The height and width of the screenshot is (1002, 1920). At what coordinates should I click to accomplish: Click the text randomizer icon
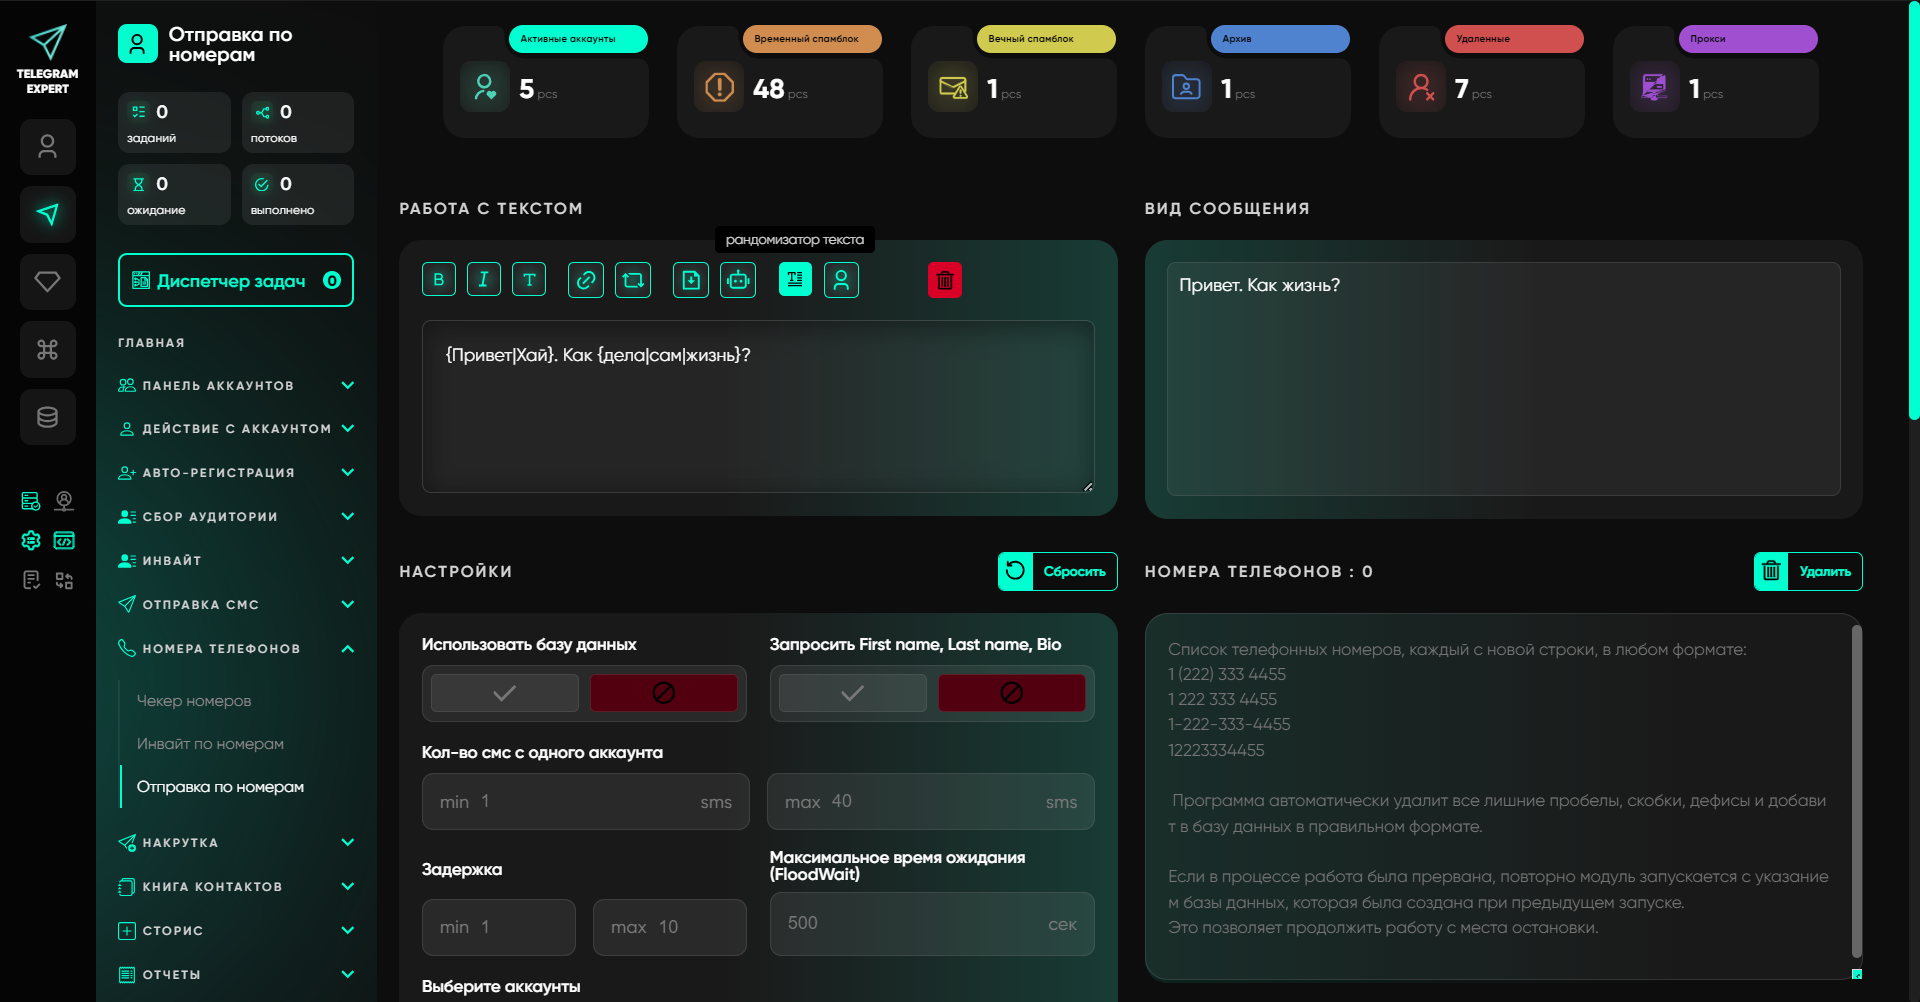[x=795, y=280]
